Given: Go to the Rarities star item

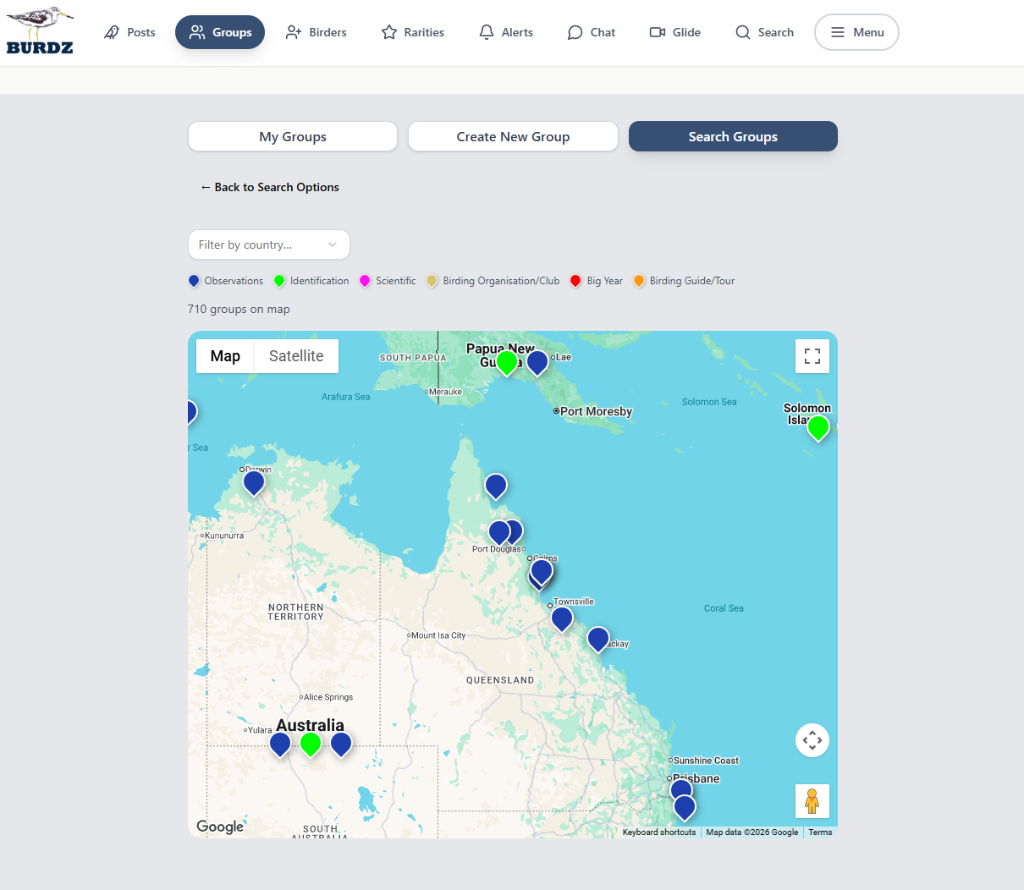Looking at the screenshot, I should (x=413, y=32).
